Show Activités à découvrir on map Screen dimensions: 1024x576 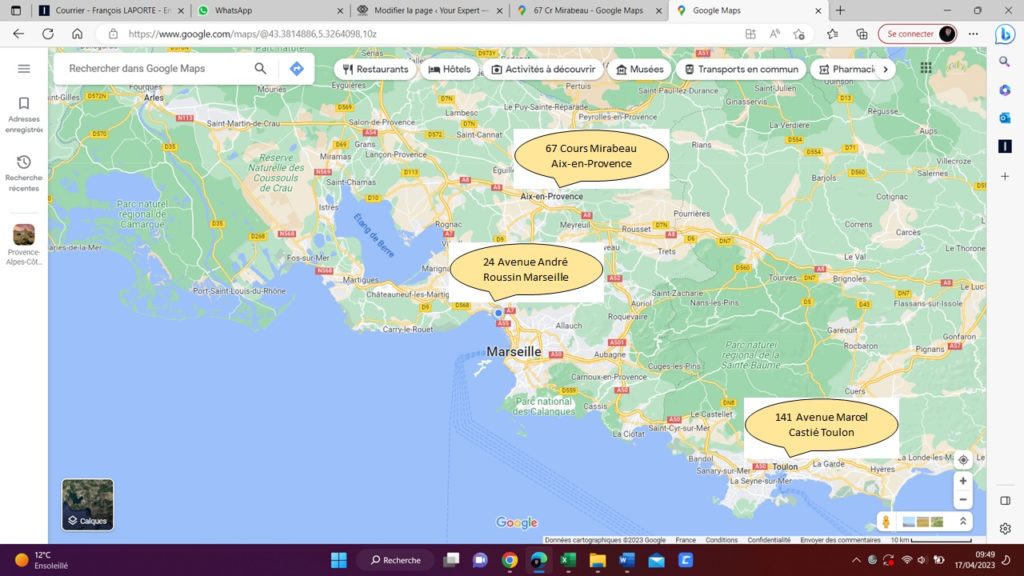click(543, 69)
